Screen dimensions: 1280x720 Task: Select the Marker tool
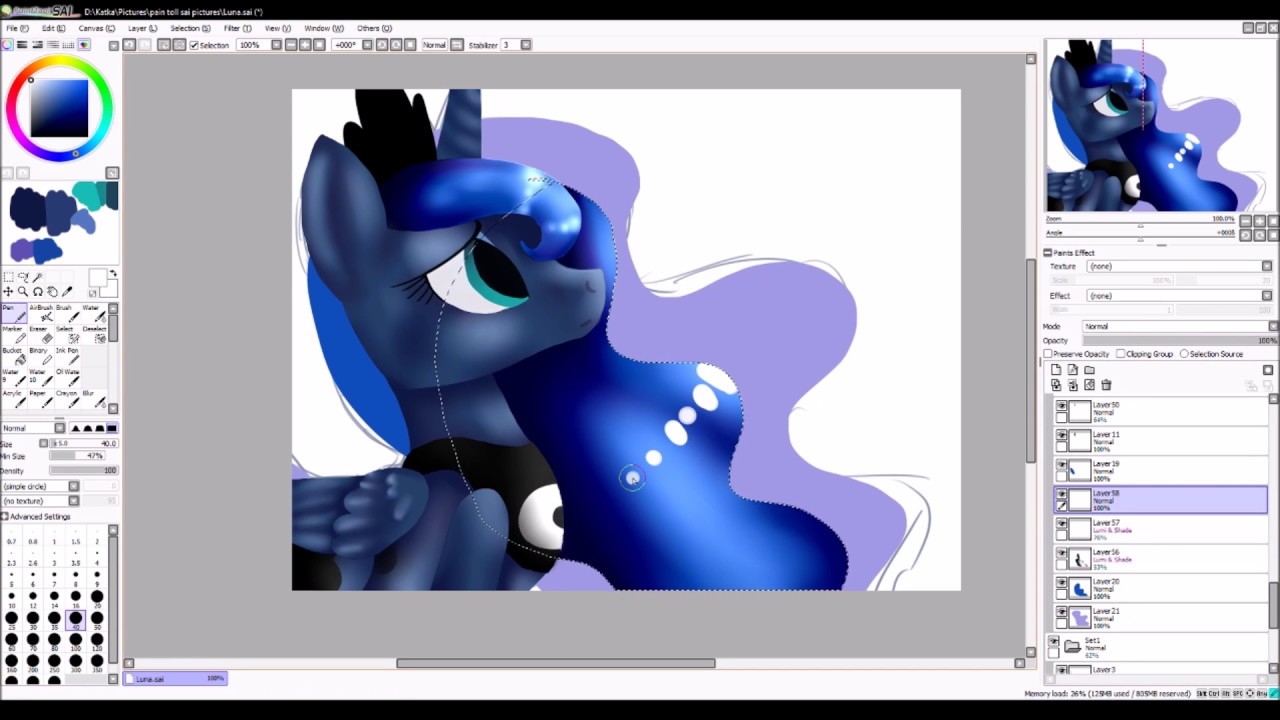point(13,334)
